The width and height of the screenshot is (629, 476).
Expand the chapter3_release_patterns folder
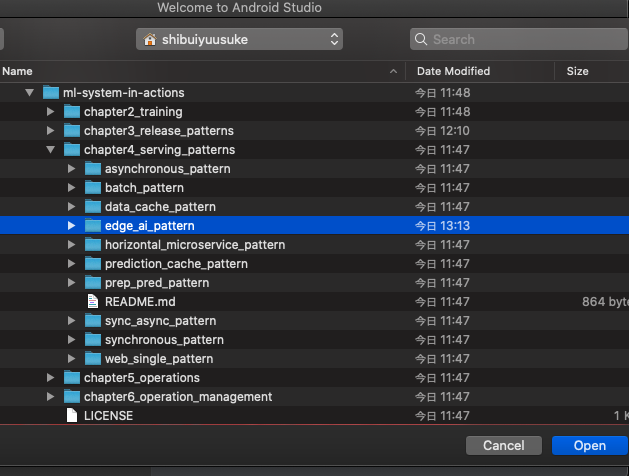(50, 131)
